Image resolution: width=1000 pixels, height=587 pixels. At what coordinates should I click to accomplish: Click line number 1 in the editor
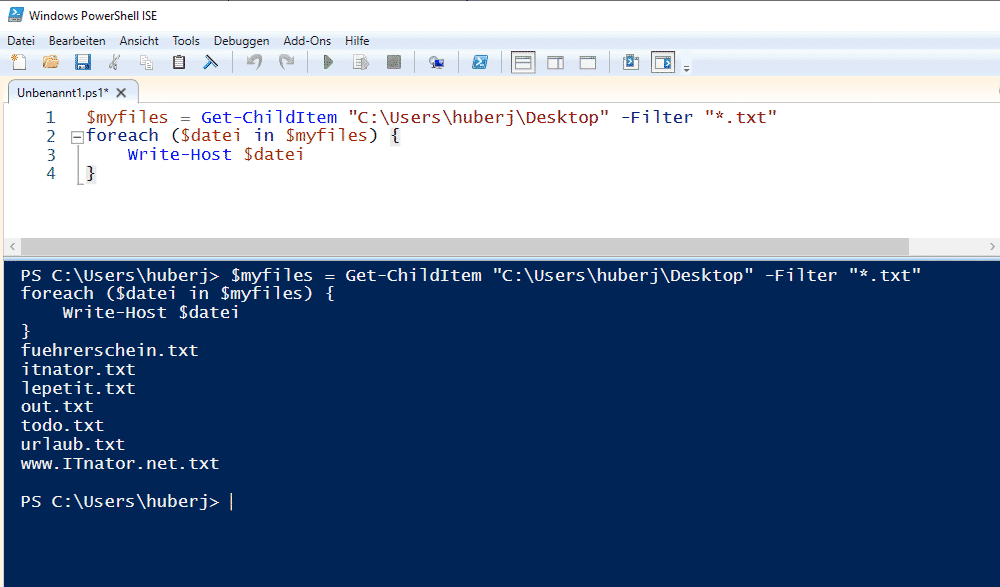[x=50, y=117]
